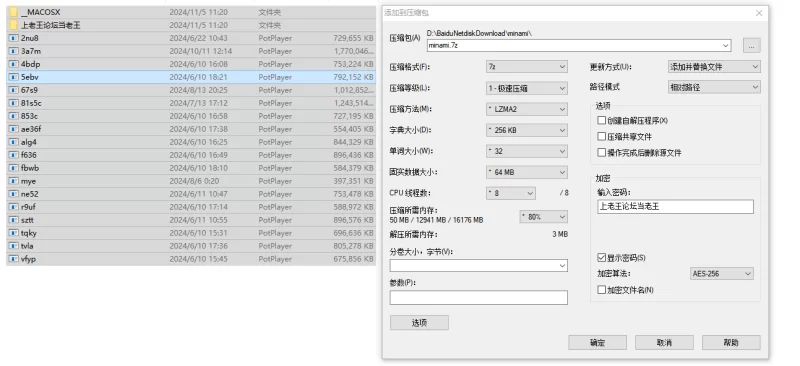Select the file icon for vfyp
This screenshot has width=800, height=366.
[14, 259]
